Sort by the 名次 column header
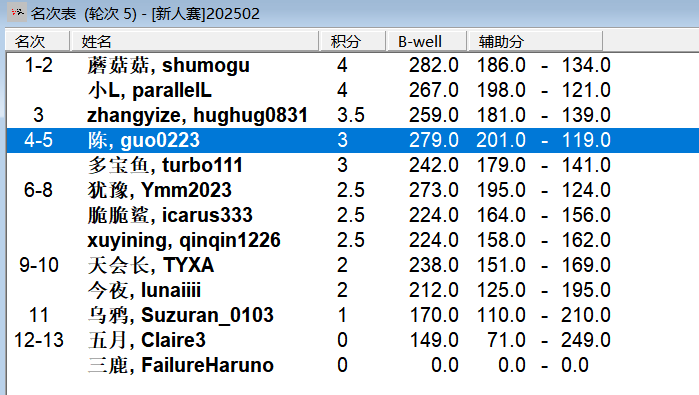 (37, 41)
